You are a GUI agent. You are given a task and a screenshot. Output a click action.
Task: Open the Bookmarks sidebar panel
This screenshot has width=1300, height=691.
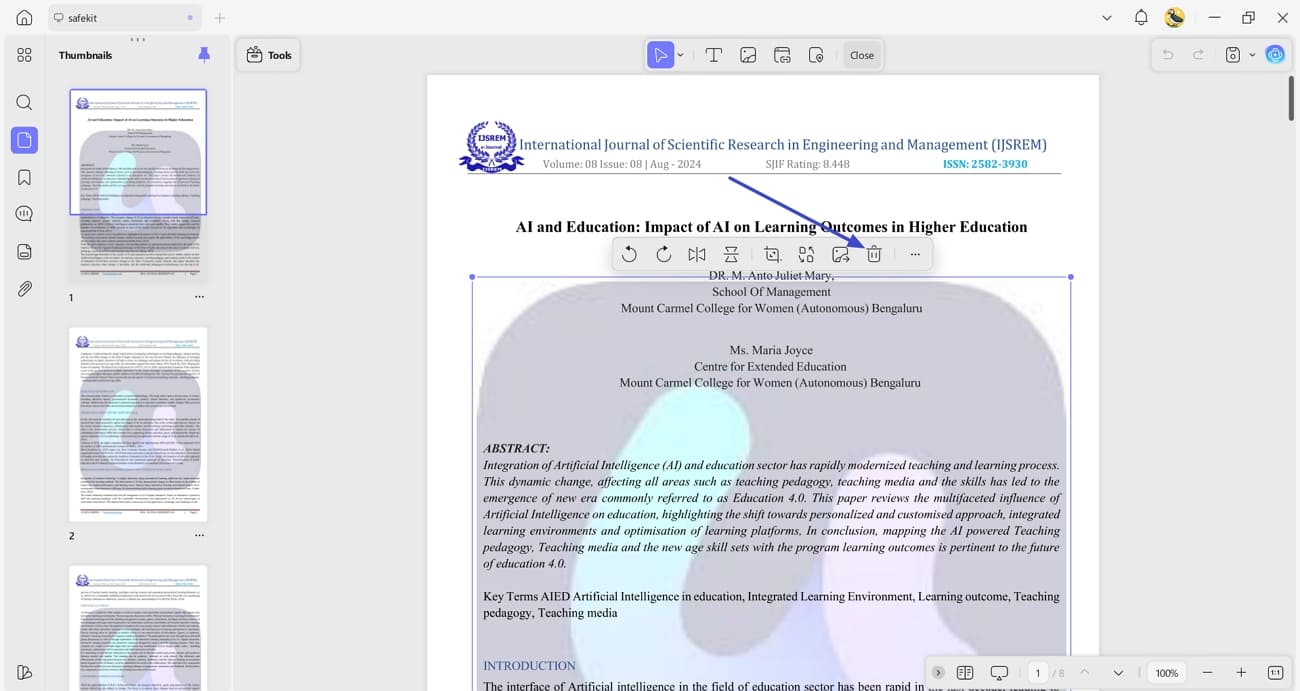click(24, 177)
